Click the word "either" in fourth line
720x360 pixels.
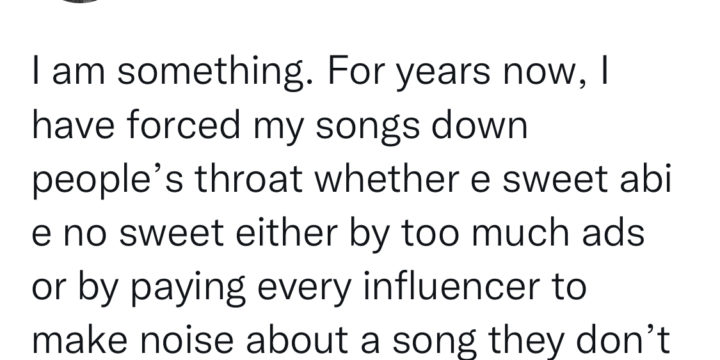click(287, 232)
